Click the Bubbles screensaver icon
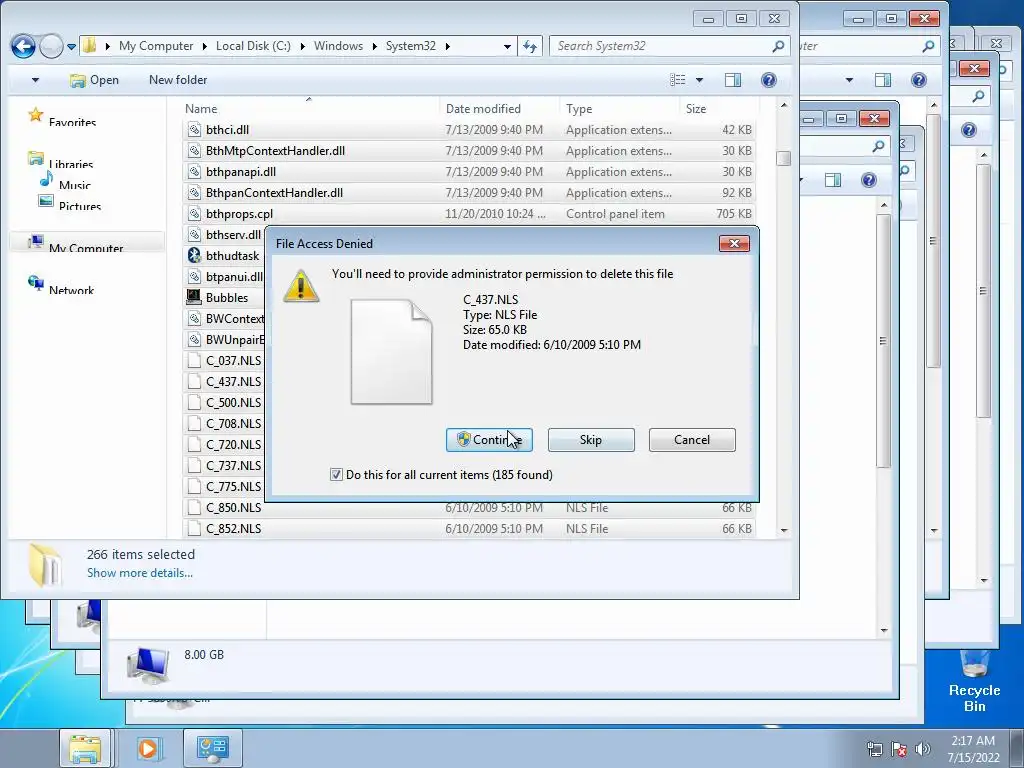 pos(194,297)
